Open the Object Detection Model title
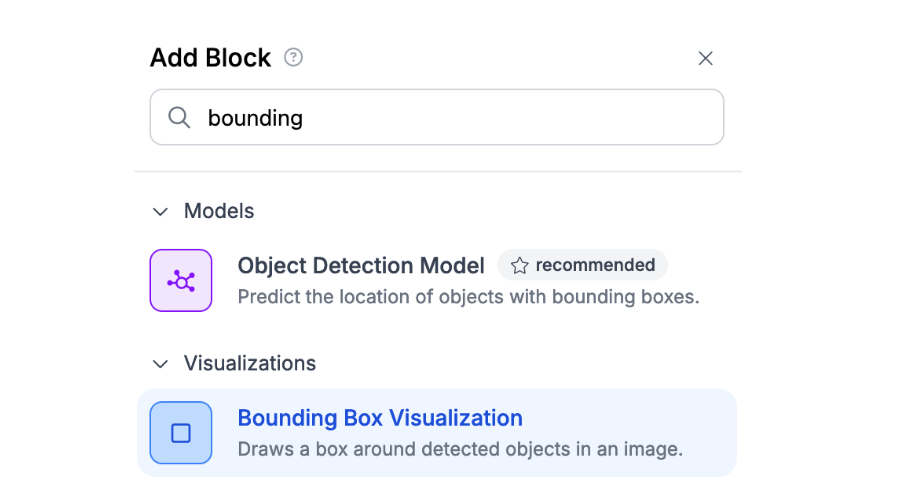 [361, 266]
